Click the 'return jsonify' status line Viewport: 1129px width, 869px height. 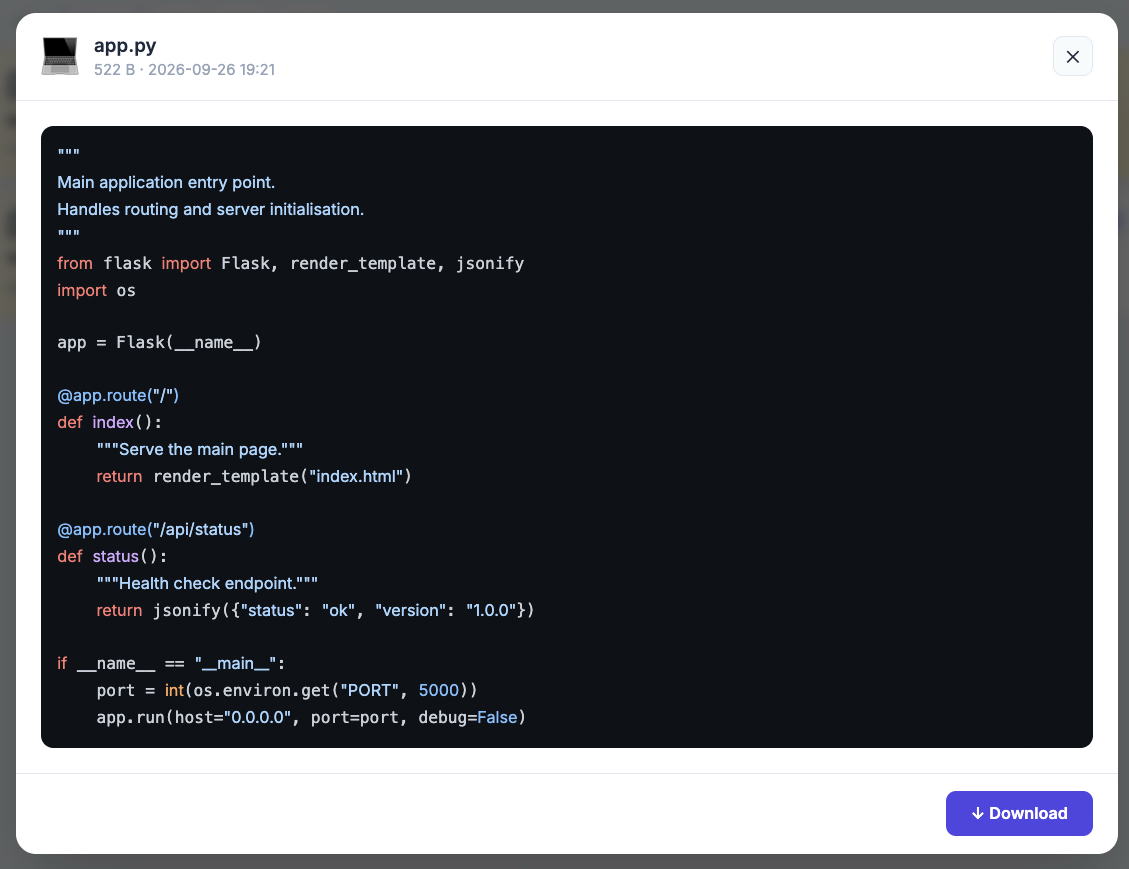click(315, 611)
